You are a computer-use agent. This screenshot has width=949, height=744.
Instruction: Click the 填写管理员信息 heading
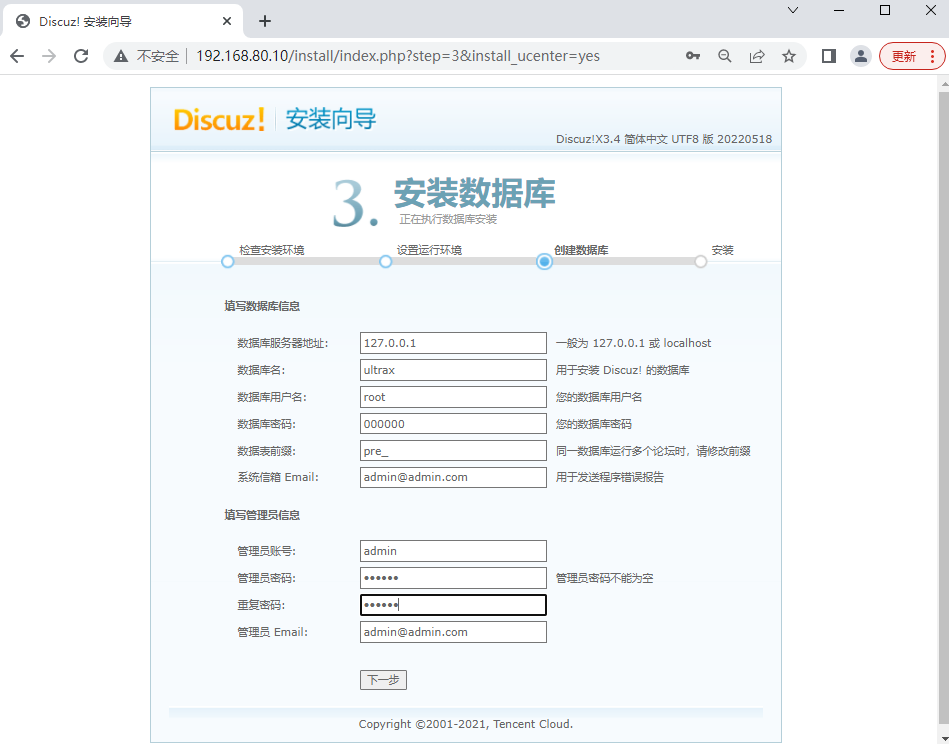pos(262,515)
